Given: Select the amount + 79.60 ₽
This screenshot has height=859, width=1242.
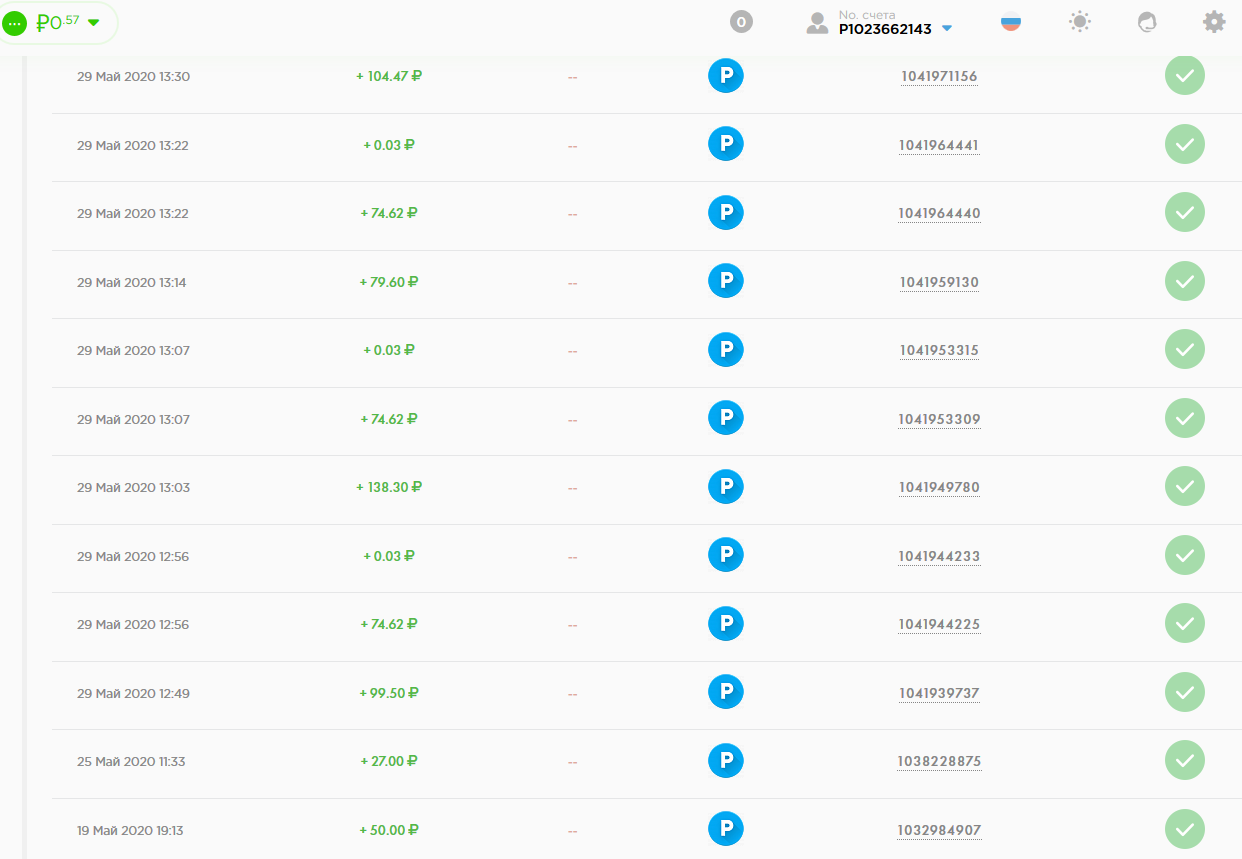Looking at the screenshot, I should [x=389, y=282].
